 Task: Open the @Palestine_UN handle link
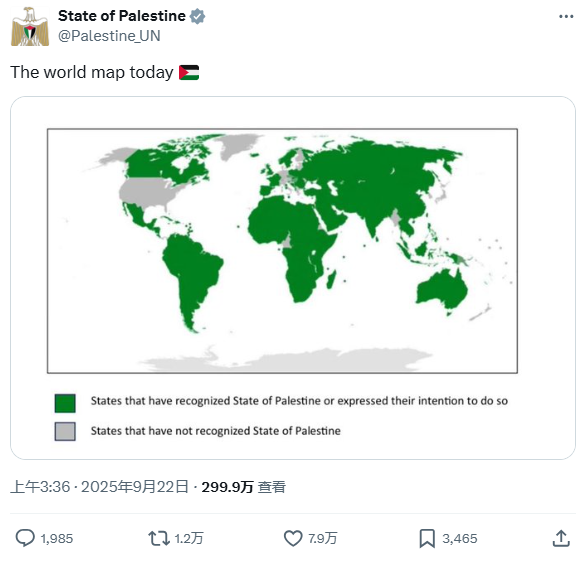pyautogui.click(x=110, y=36)
